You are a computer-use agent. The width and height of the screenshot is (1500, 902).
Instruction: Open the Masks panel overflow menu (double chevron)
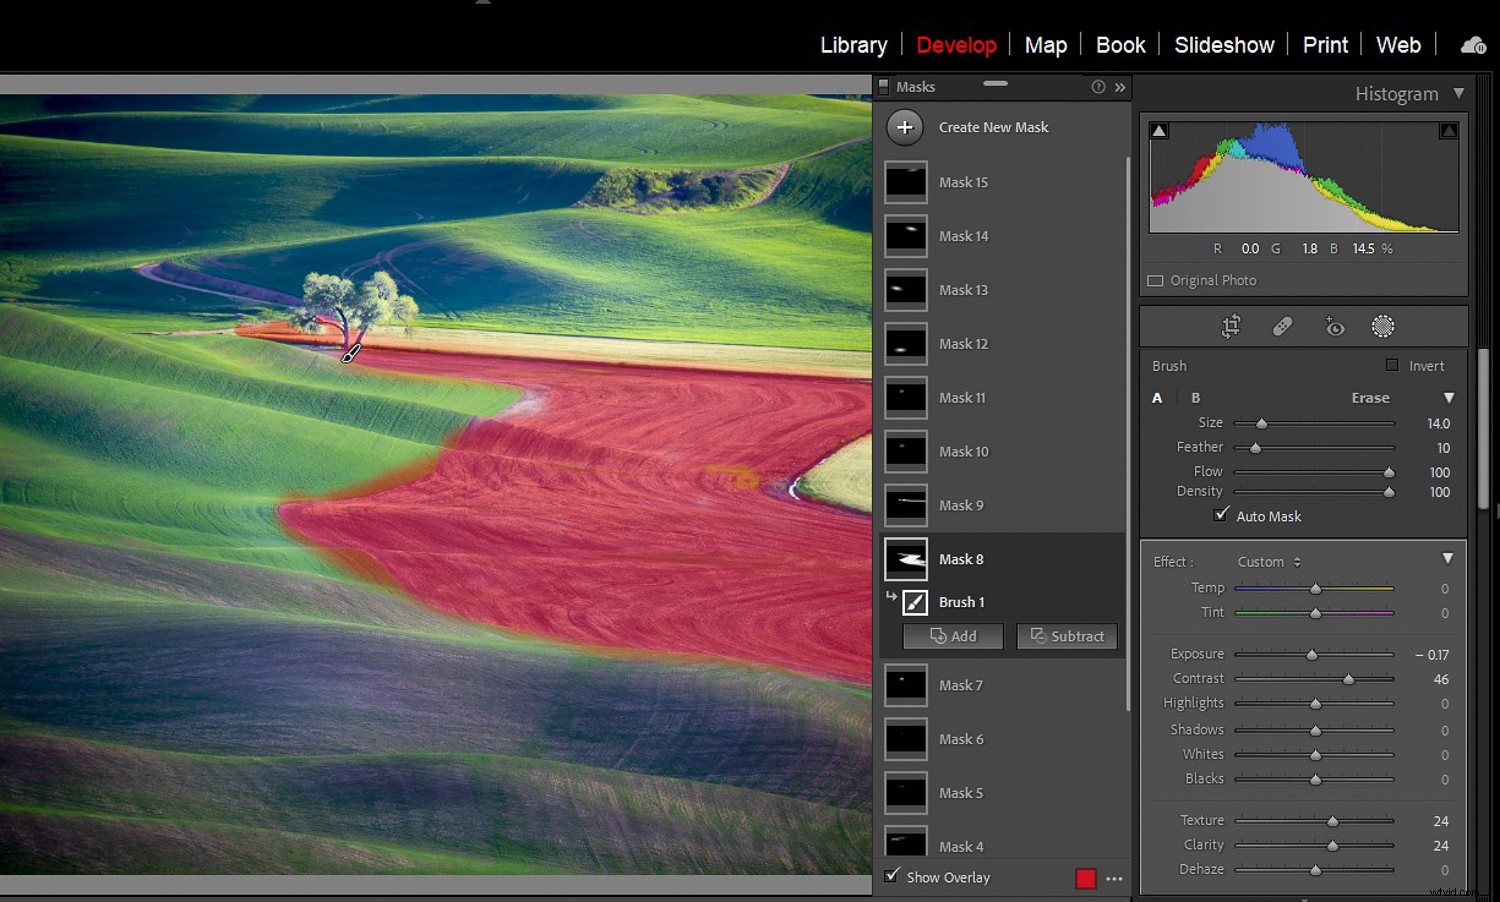click(x=1120, y=87)
